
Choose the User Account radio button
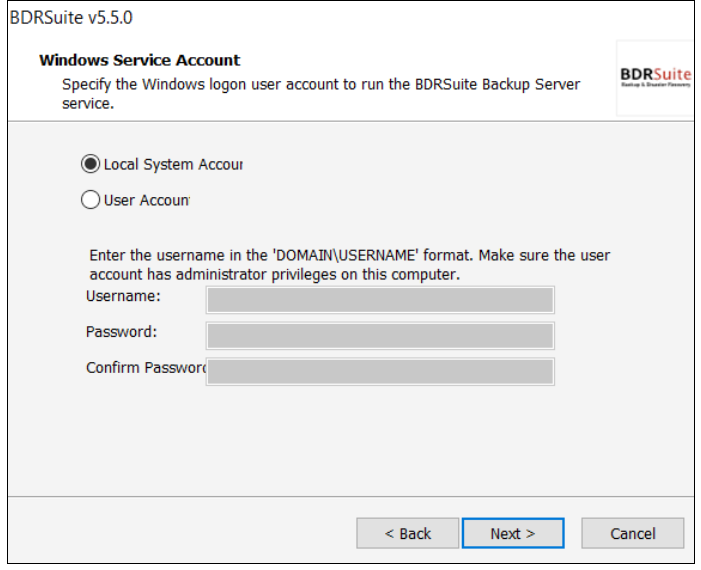(90, 200)
